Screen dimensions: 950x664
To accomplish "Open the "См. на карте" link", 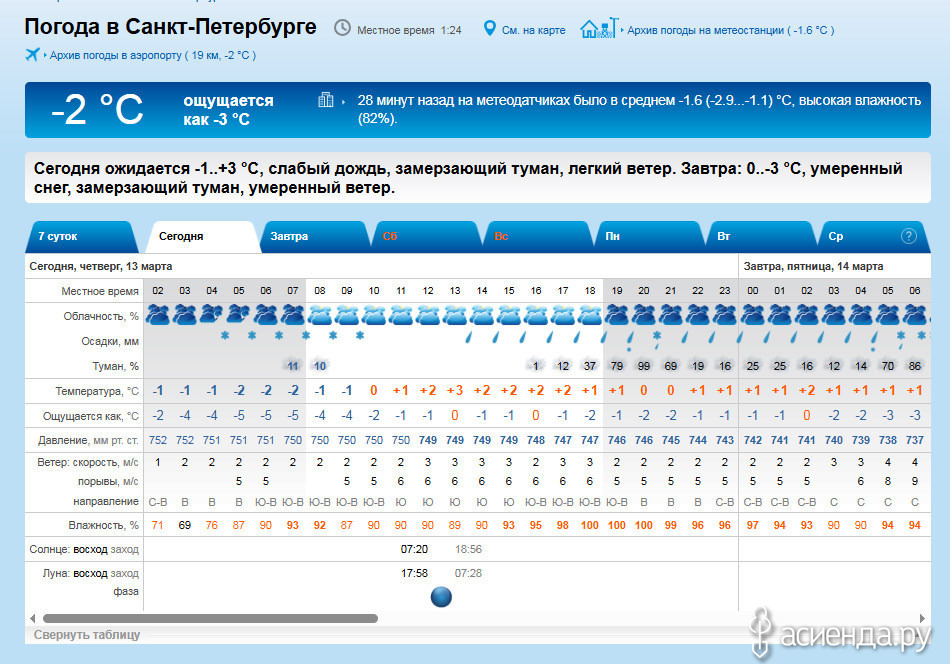I will pyautogui.click(x=533, y=30).
